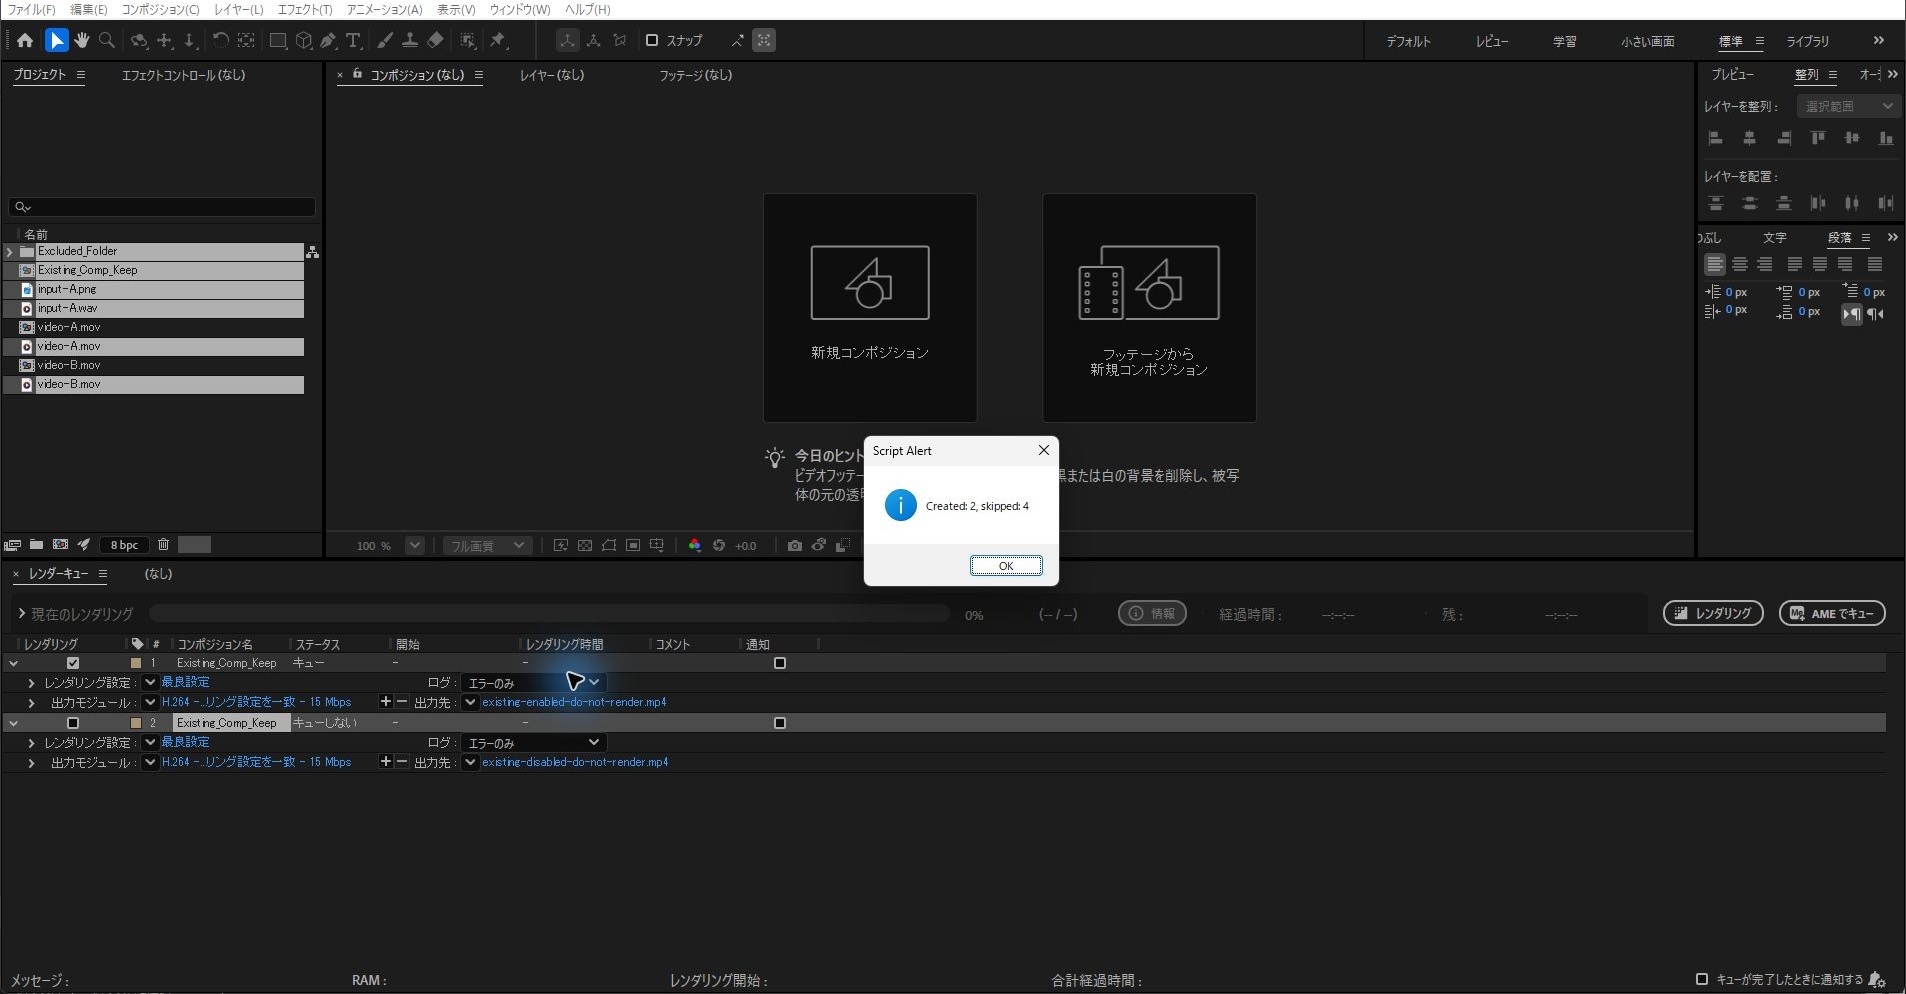Click the 最良設定 link for queue item 1
The width and height of the screenshot is (1906, 994).
185,682
